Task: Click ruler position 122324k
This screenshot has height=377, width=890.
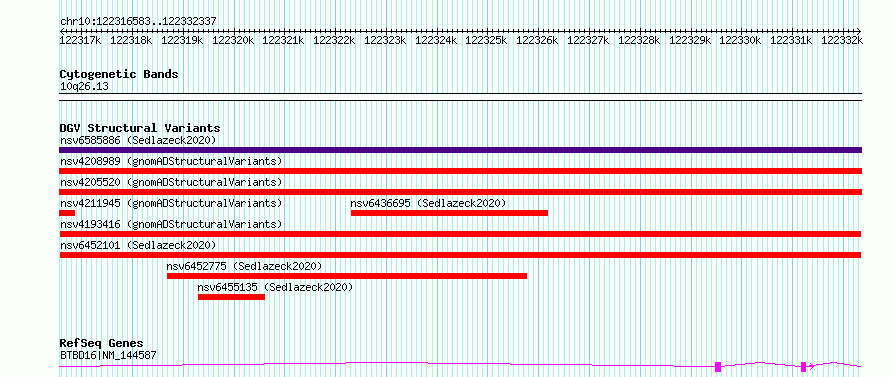Action: coord(436,40)
